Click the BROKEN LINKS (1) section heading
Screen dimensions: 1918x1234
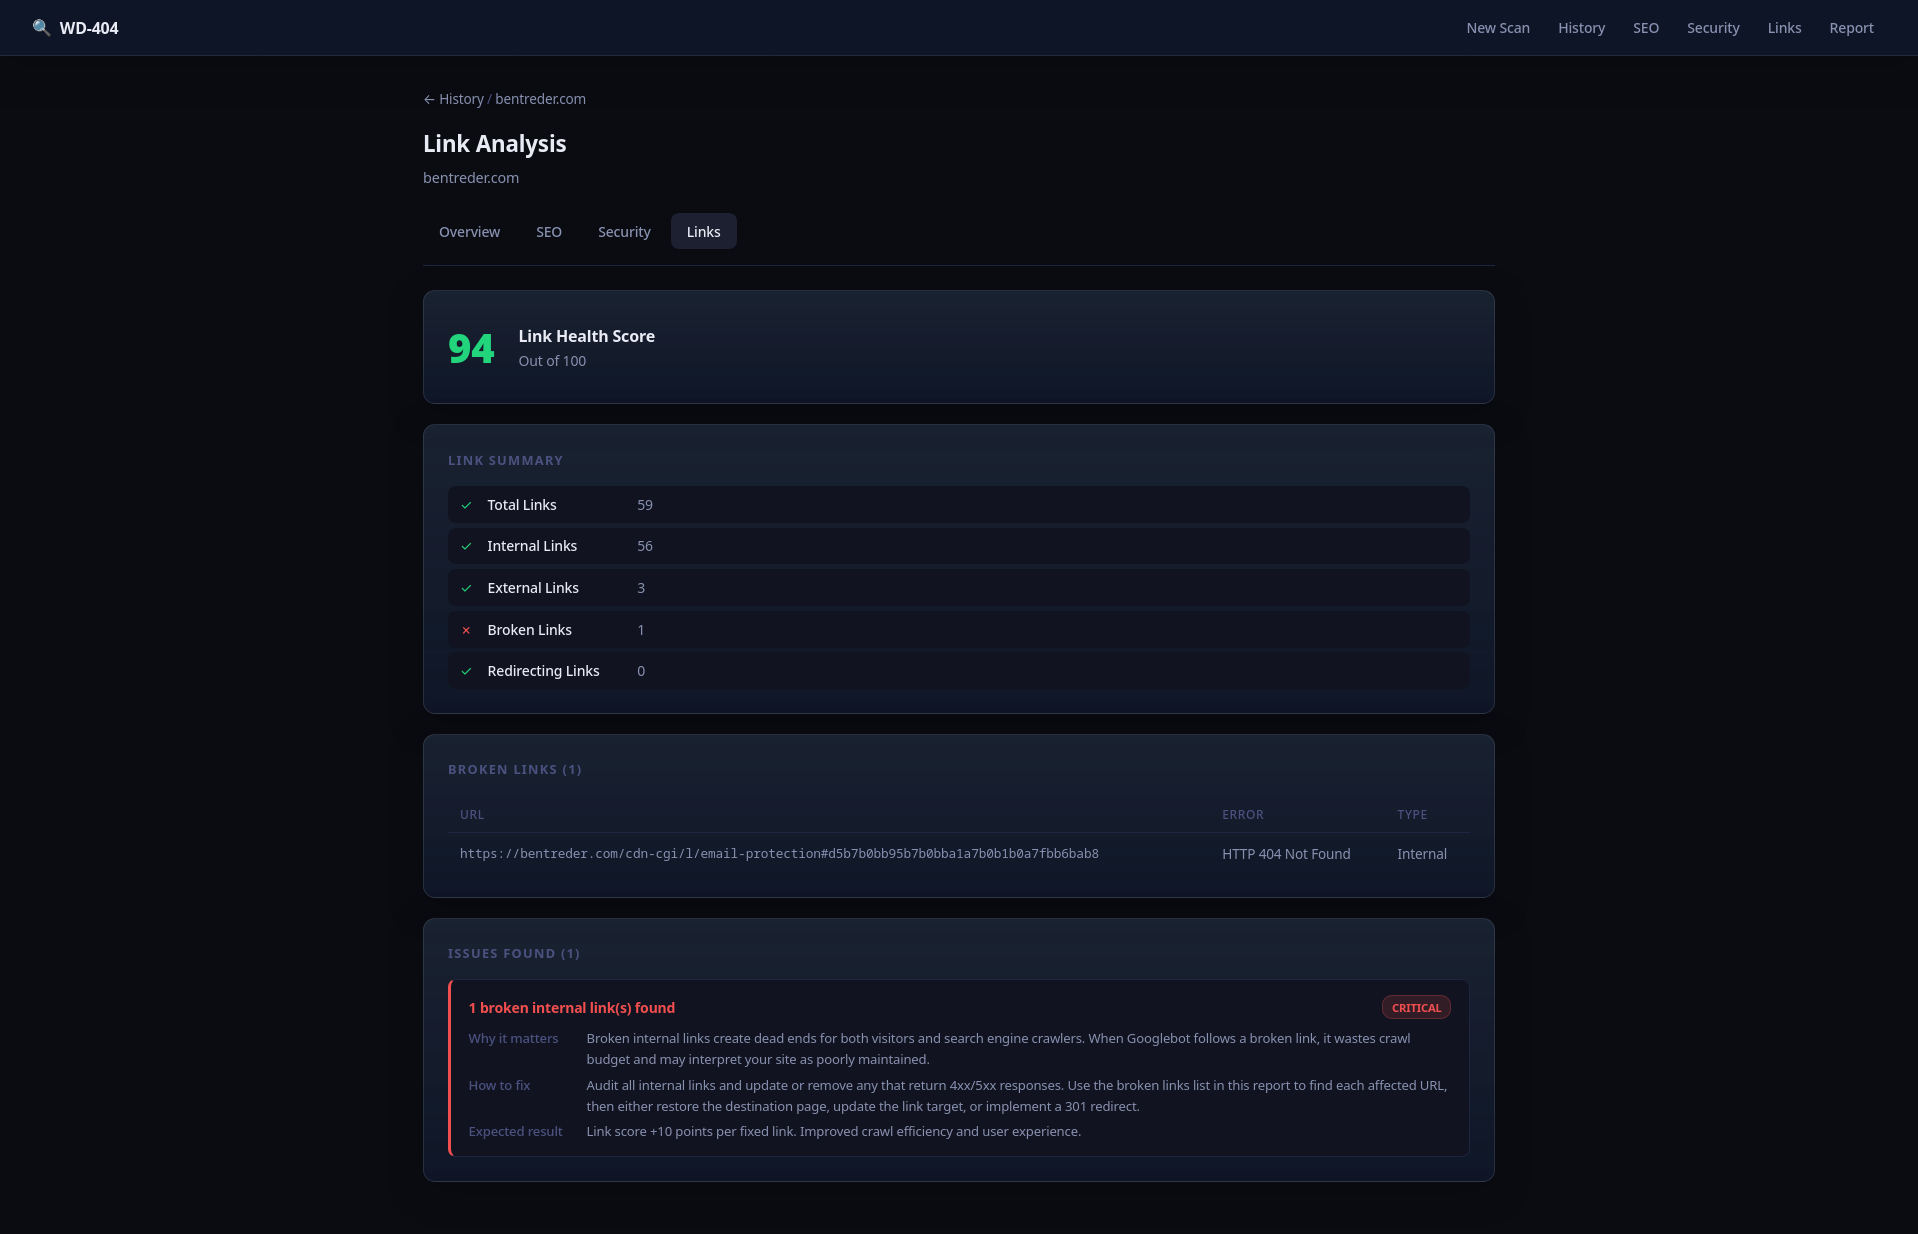pyautogui.click(x=514, y=770)
